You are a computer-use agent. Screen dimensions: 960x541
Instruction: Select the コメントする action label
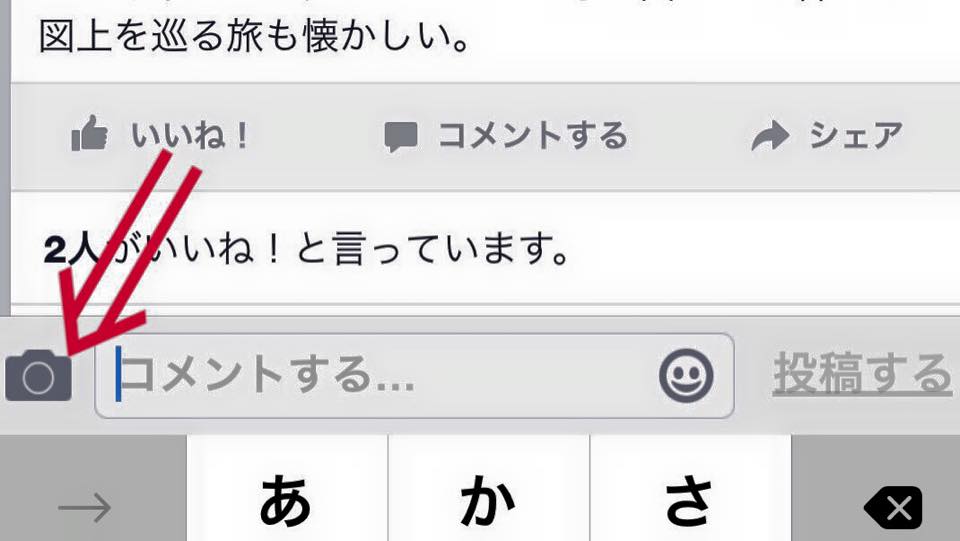tap(533, 135)
